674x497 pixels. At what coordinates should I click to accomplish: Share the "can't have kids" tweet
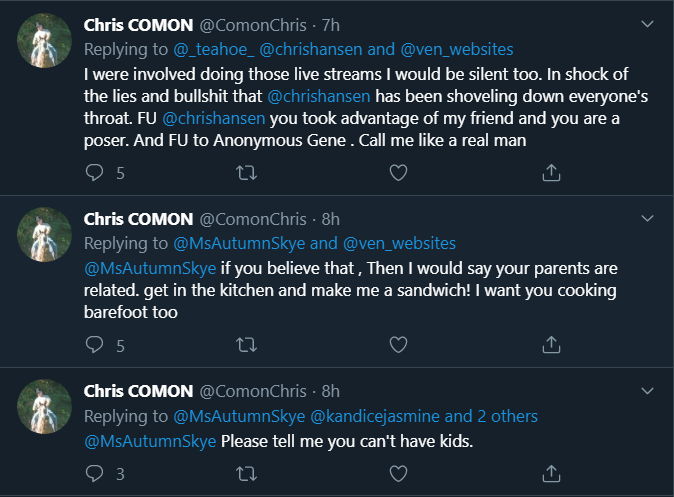point(550,471)
